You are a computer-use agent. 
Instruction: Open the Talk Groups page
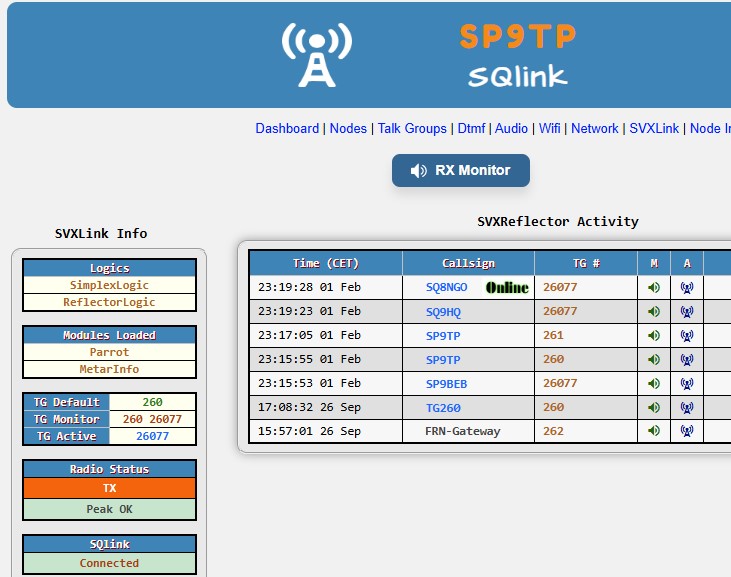click(412, 128)
